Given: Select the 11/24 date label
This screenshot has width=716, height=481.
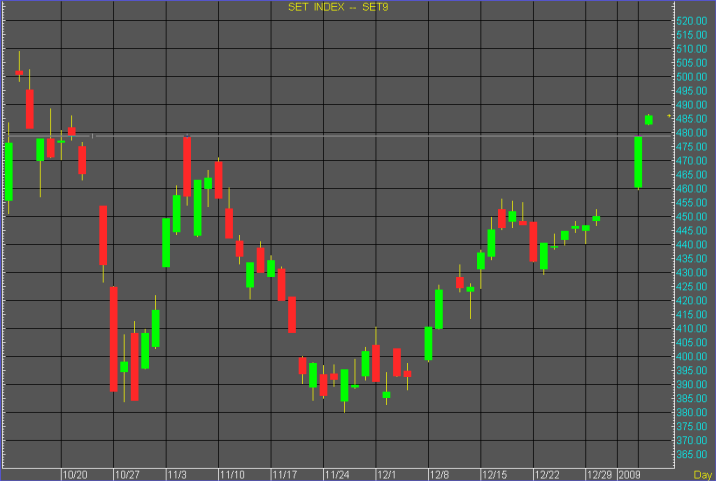Looking at the screenshot, I should [337, 475].
